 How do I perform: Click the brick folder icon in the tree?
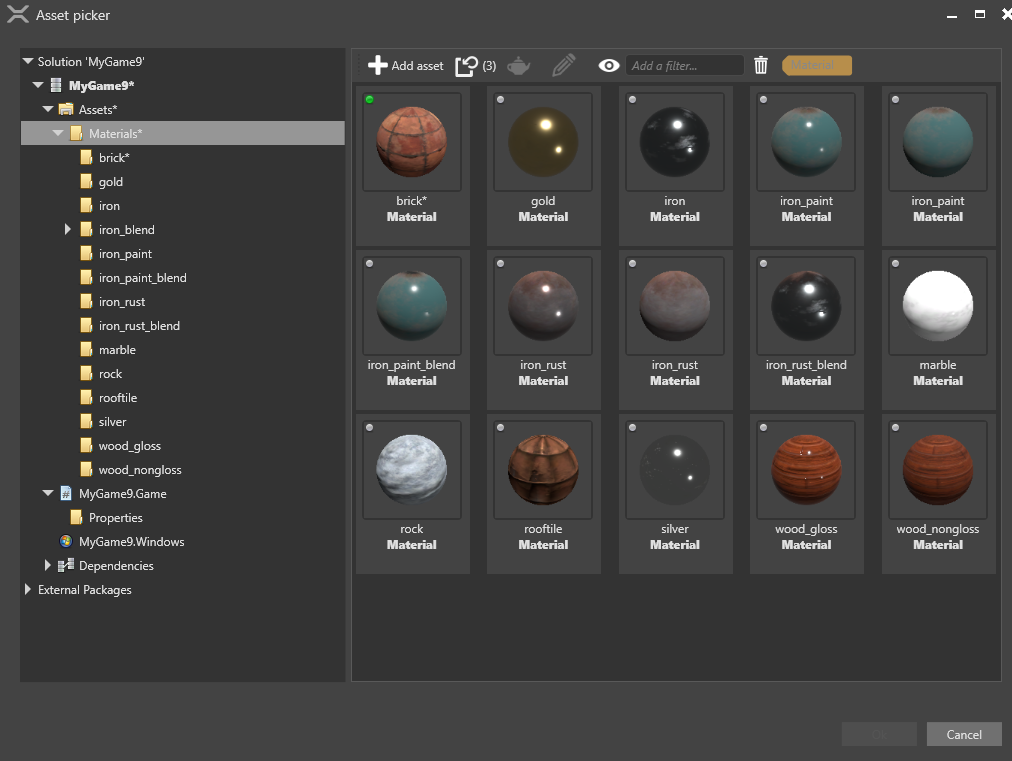(86, 157)
